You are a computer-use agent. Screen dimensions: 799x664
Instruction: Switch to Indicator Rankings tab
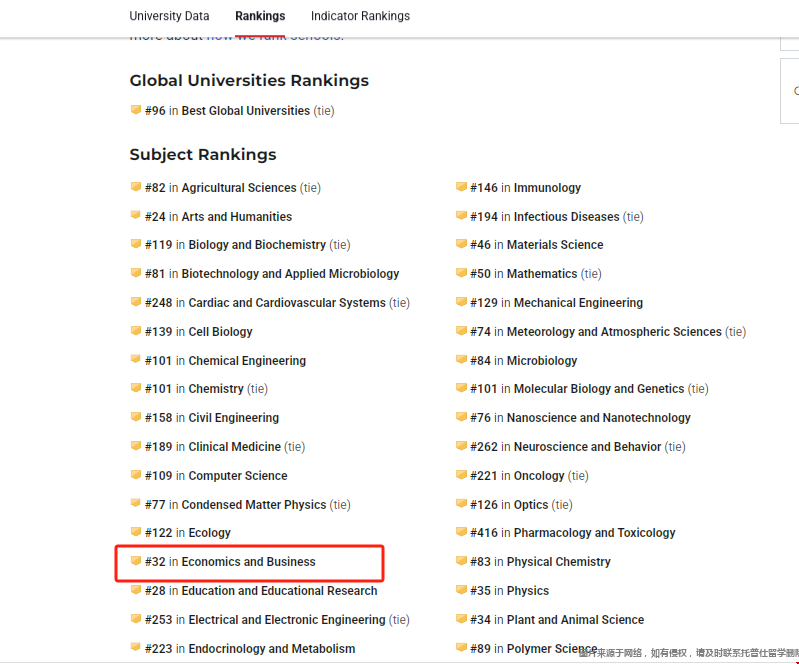tap(360, 16)
